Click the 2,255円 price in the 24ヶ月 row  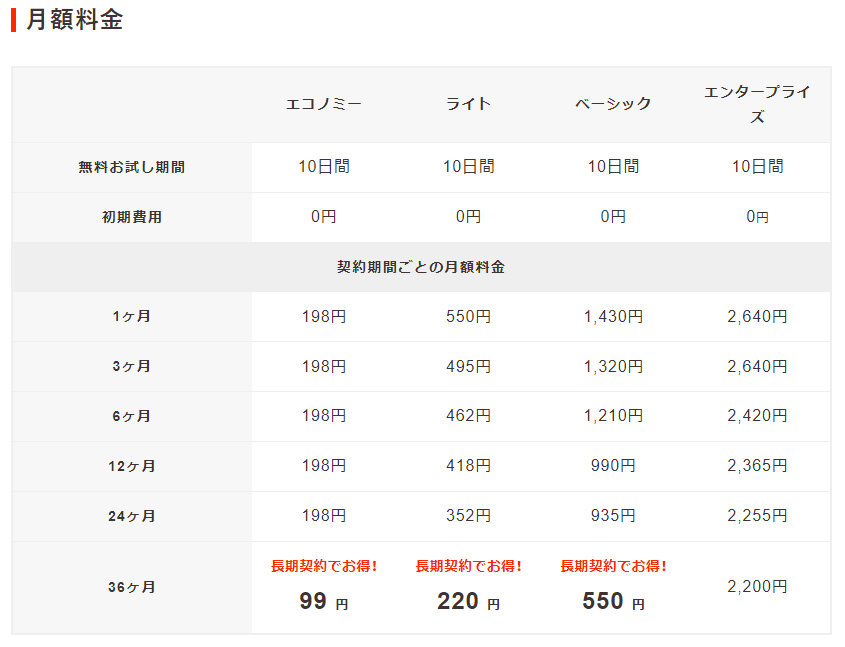[x=757, y=516]
